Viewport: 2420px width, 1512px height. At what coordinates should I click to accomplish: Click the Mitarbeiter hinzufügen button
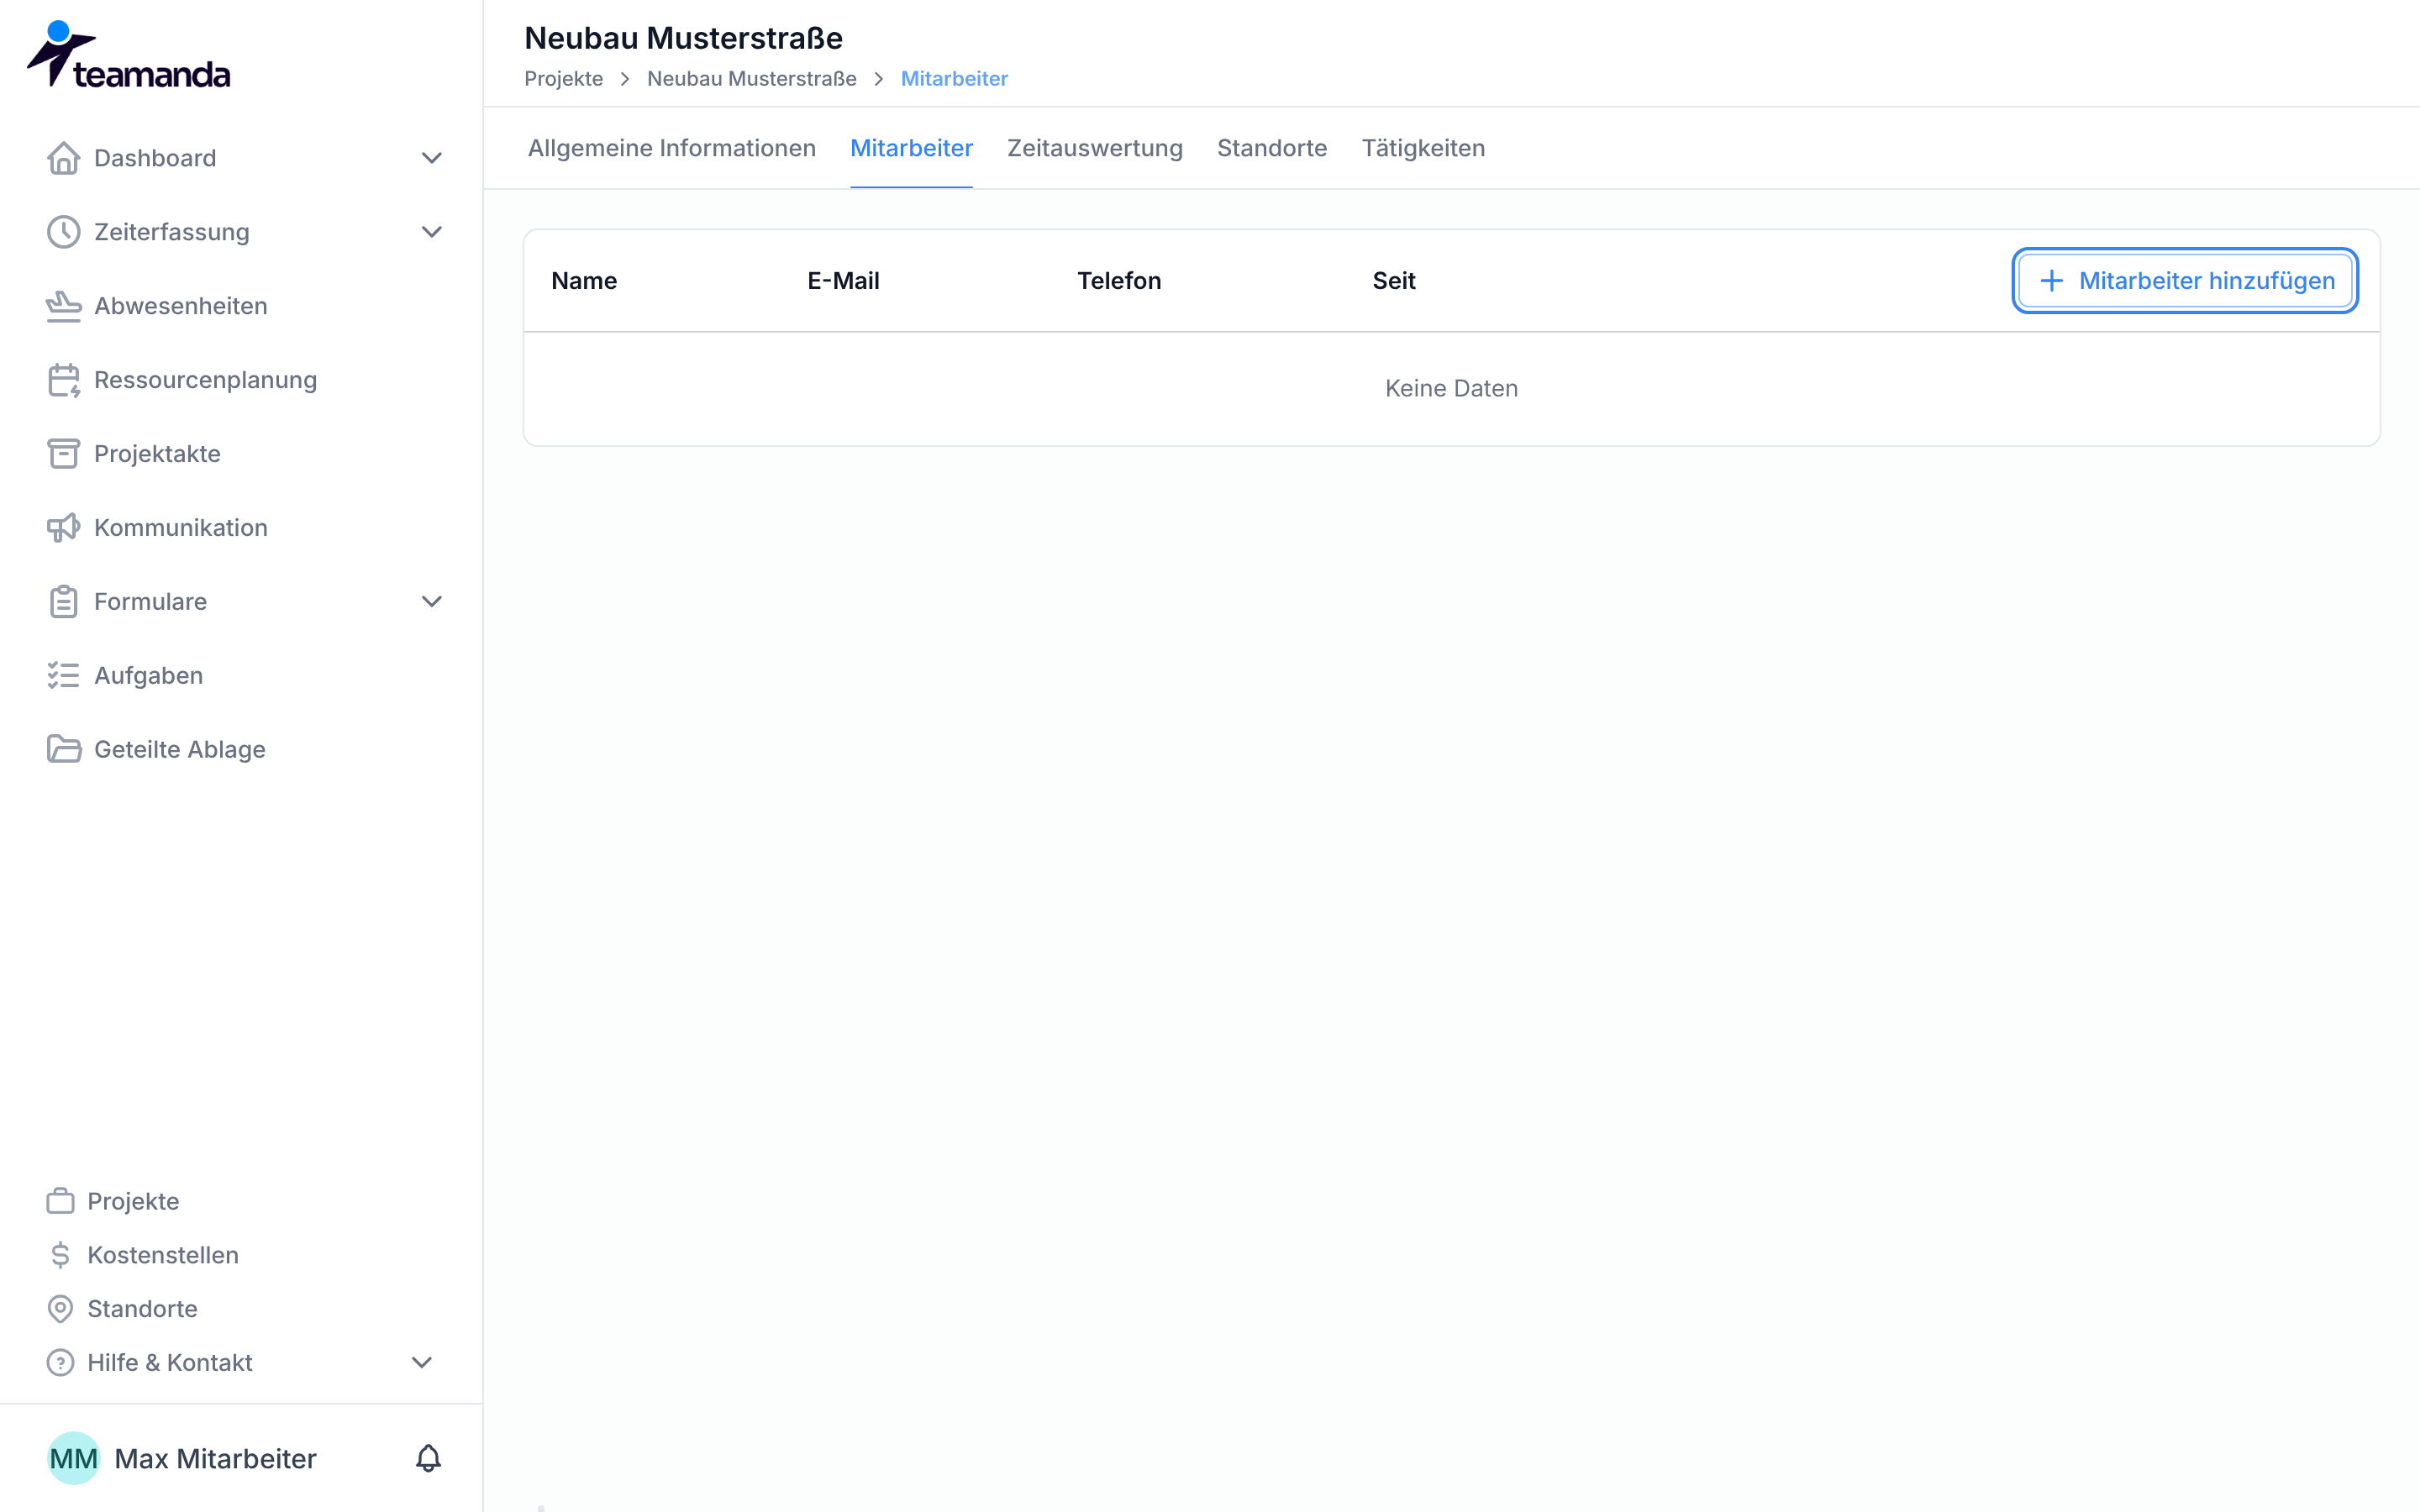click(x=2185, y=281)
